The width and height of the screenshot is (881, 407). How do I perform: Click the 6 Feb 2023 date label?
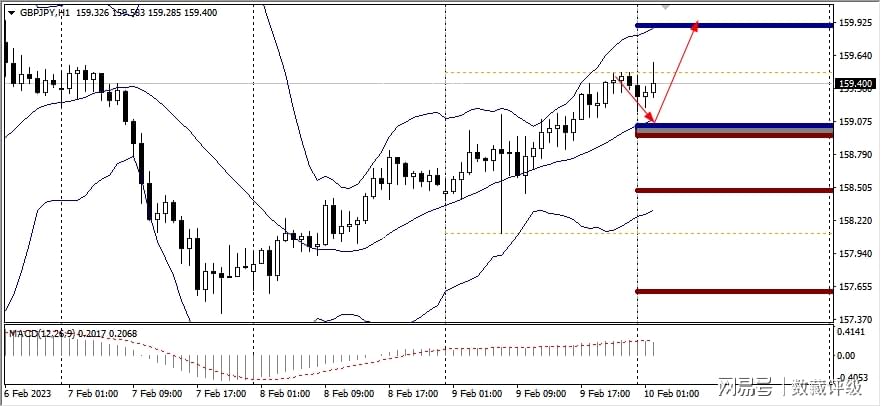(27, 392)
